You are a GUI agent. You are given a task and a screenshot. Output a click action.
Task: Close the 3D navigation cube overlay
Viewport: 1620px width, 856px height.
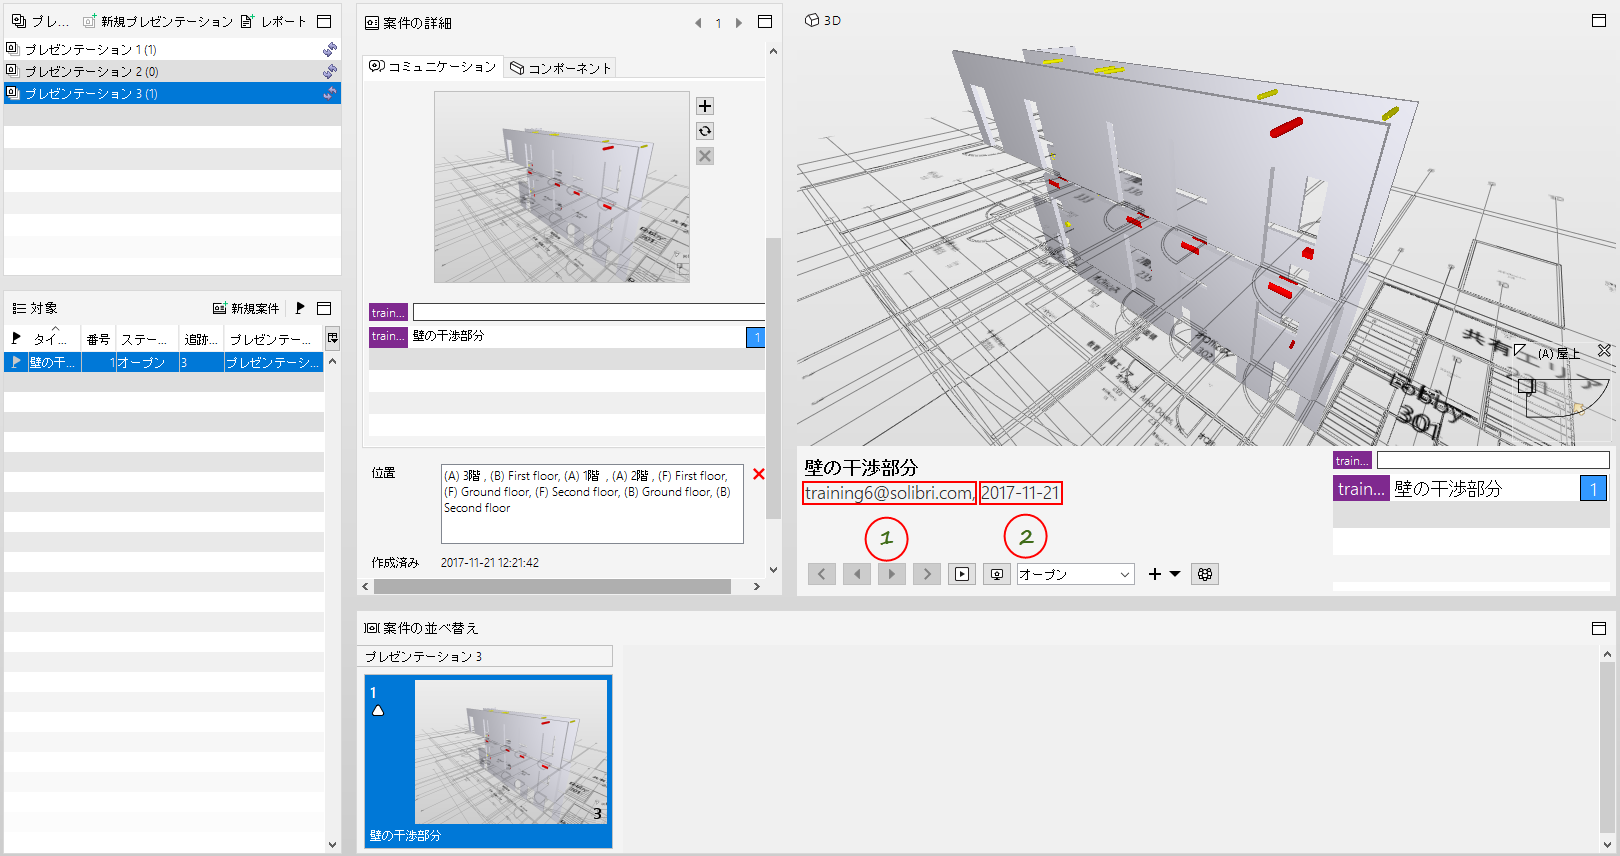click(1604, 351)
